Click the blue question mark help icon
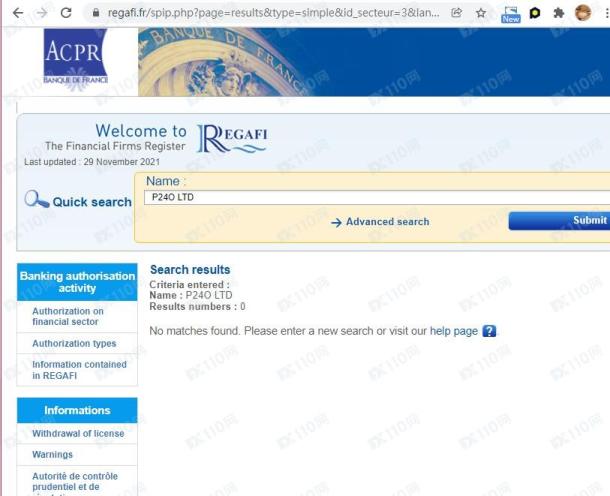 tap(489, 331)
